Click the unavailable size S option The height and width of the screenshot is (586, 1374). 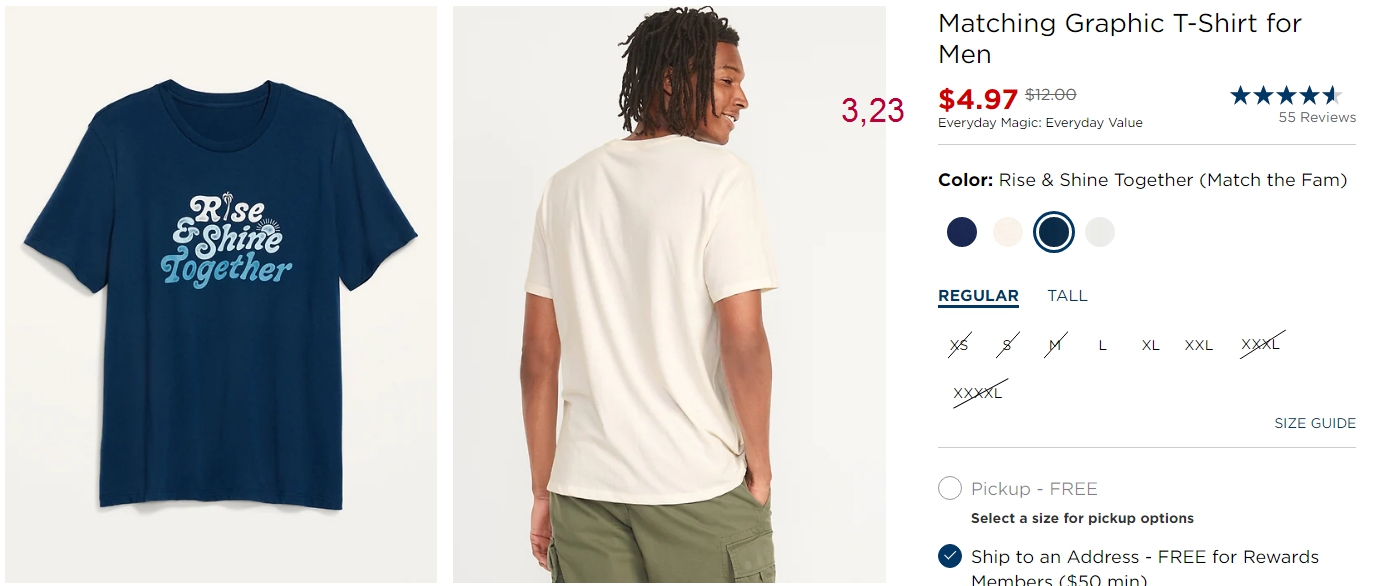[1007, 345]
